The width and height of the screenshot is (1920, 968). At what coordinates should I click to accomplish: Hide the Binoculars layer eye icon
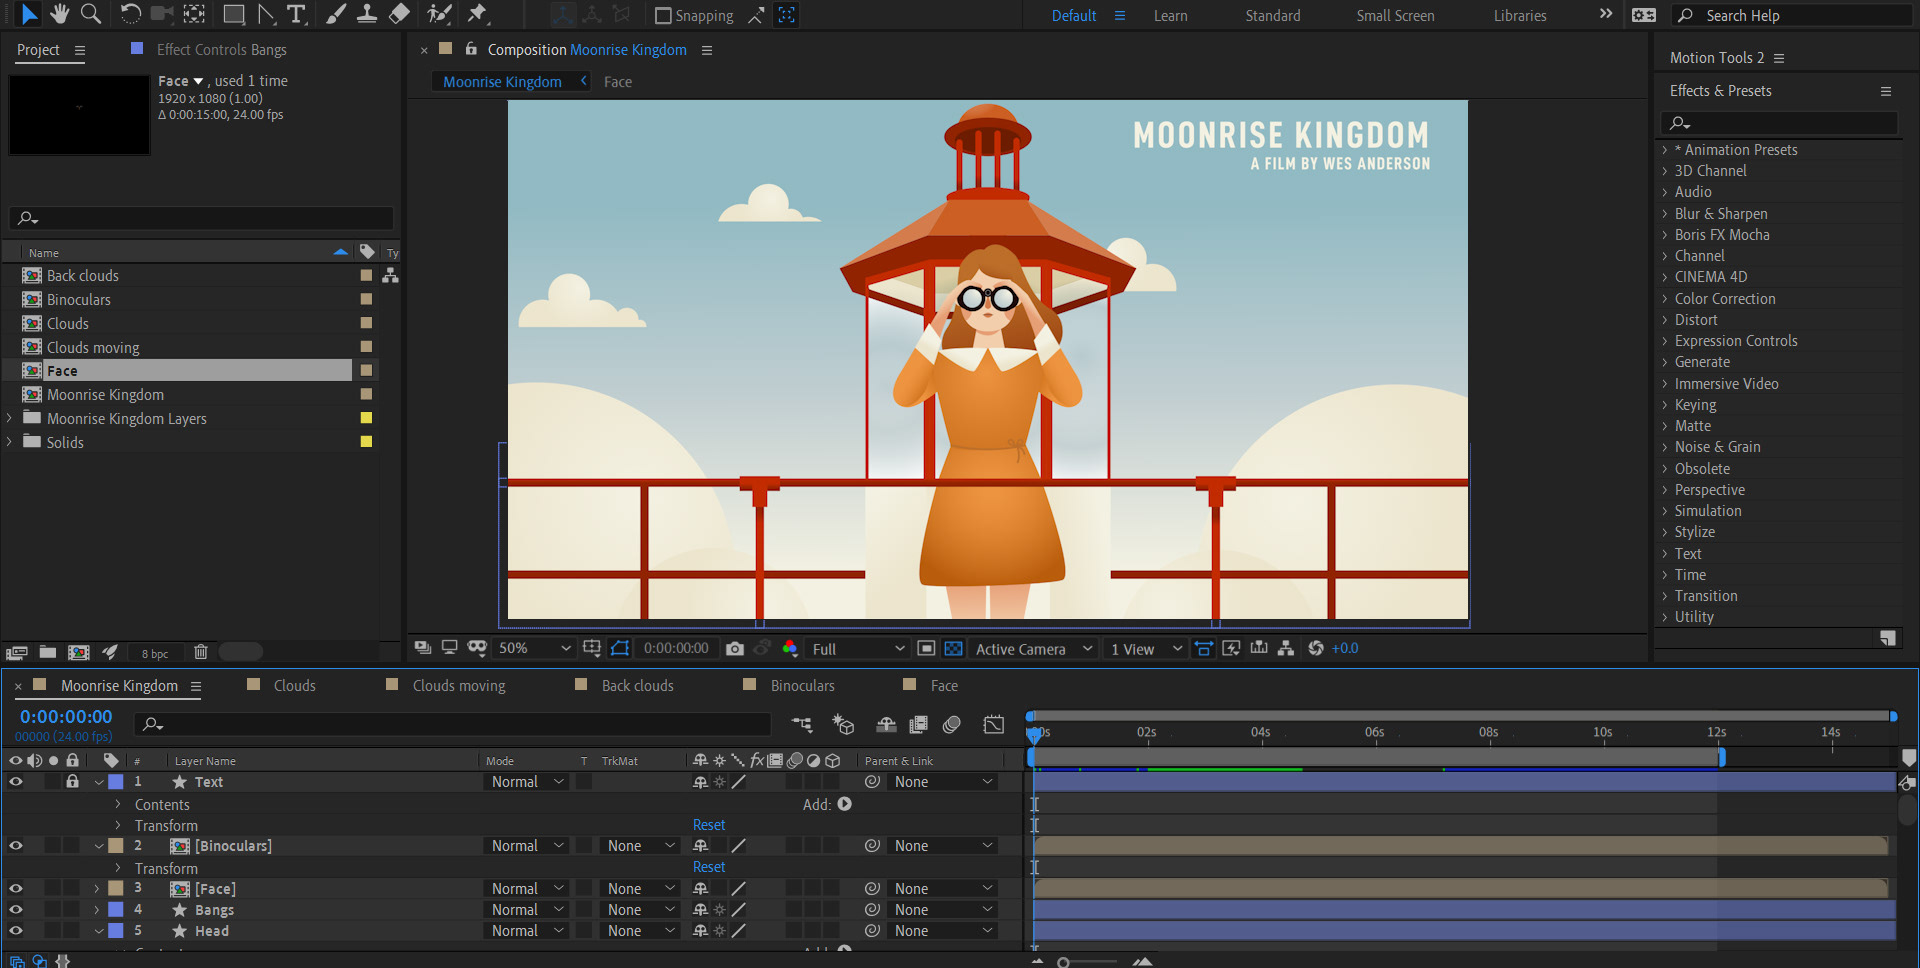coord(16,846)
